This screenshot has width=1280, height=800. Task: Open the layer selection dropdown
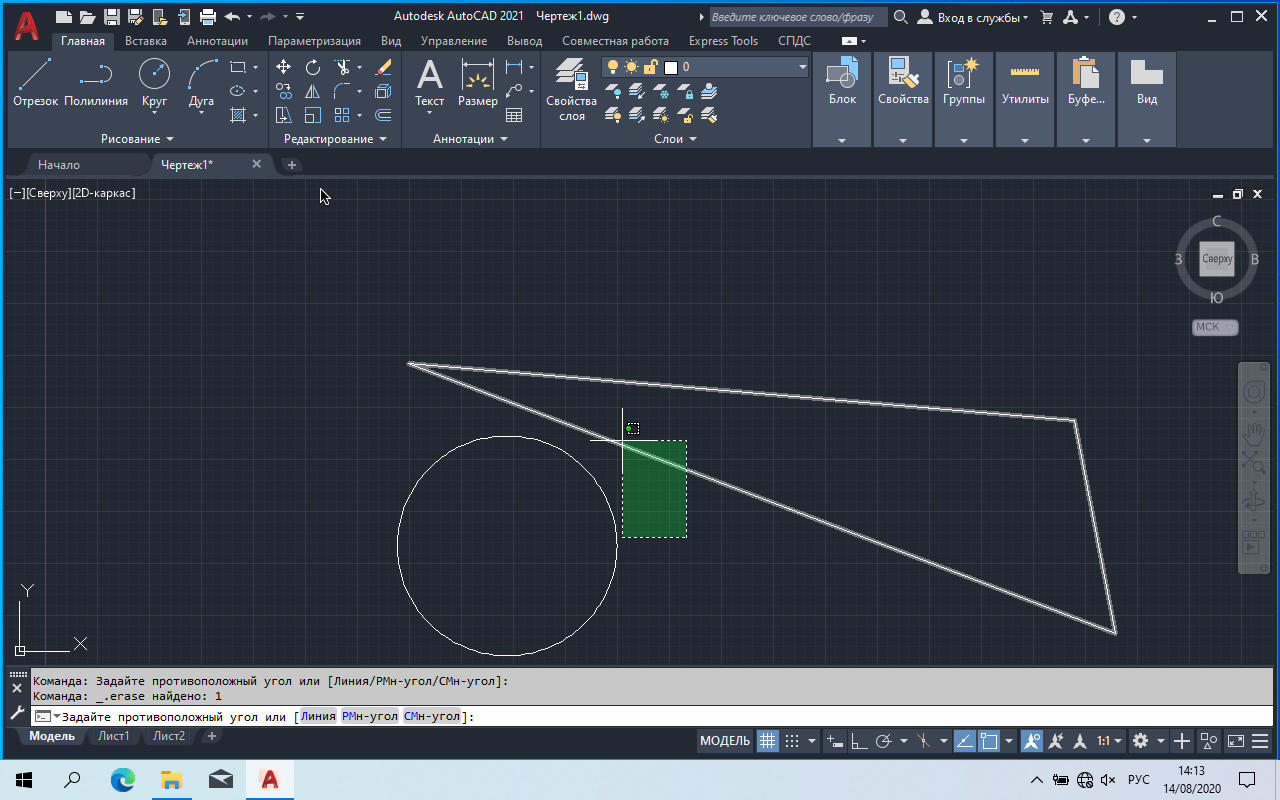802,67
